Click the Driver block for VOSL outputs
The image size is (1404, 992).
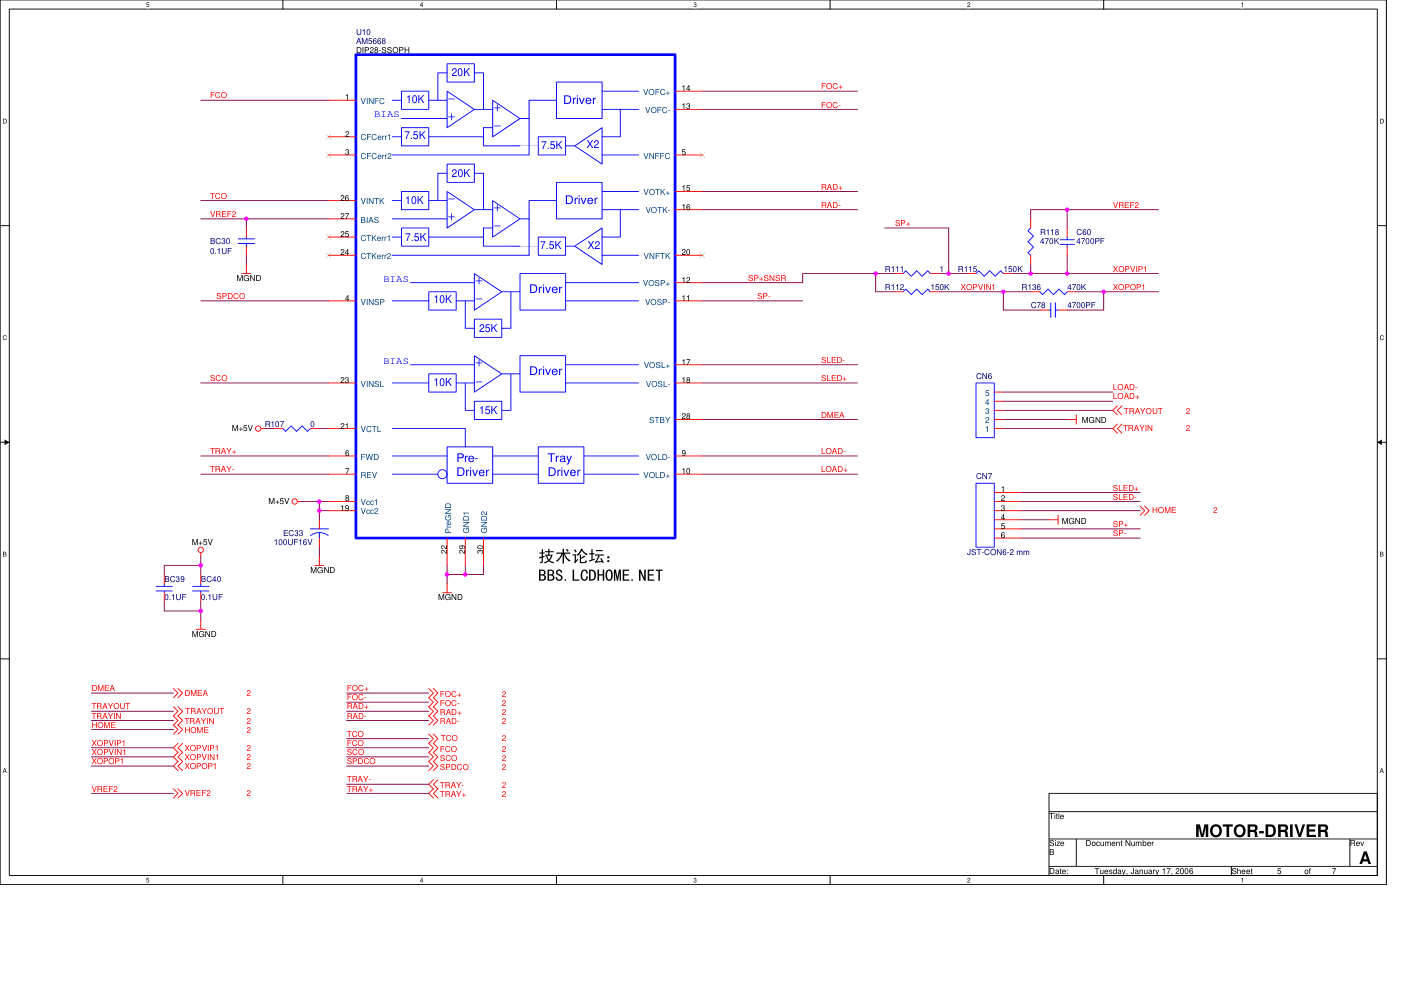543,372
